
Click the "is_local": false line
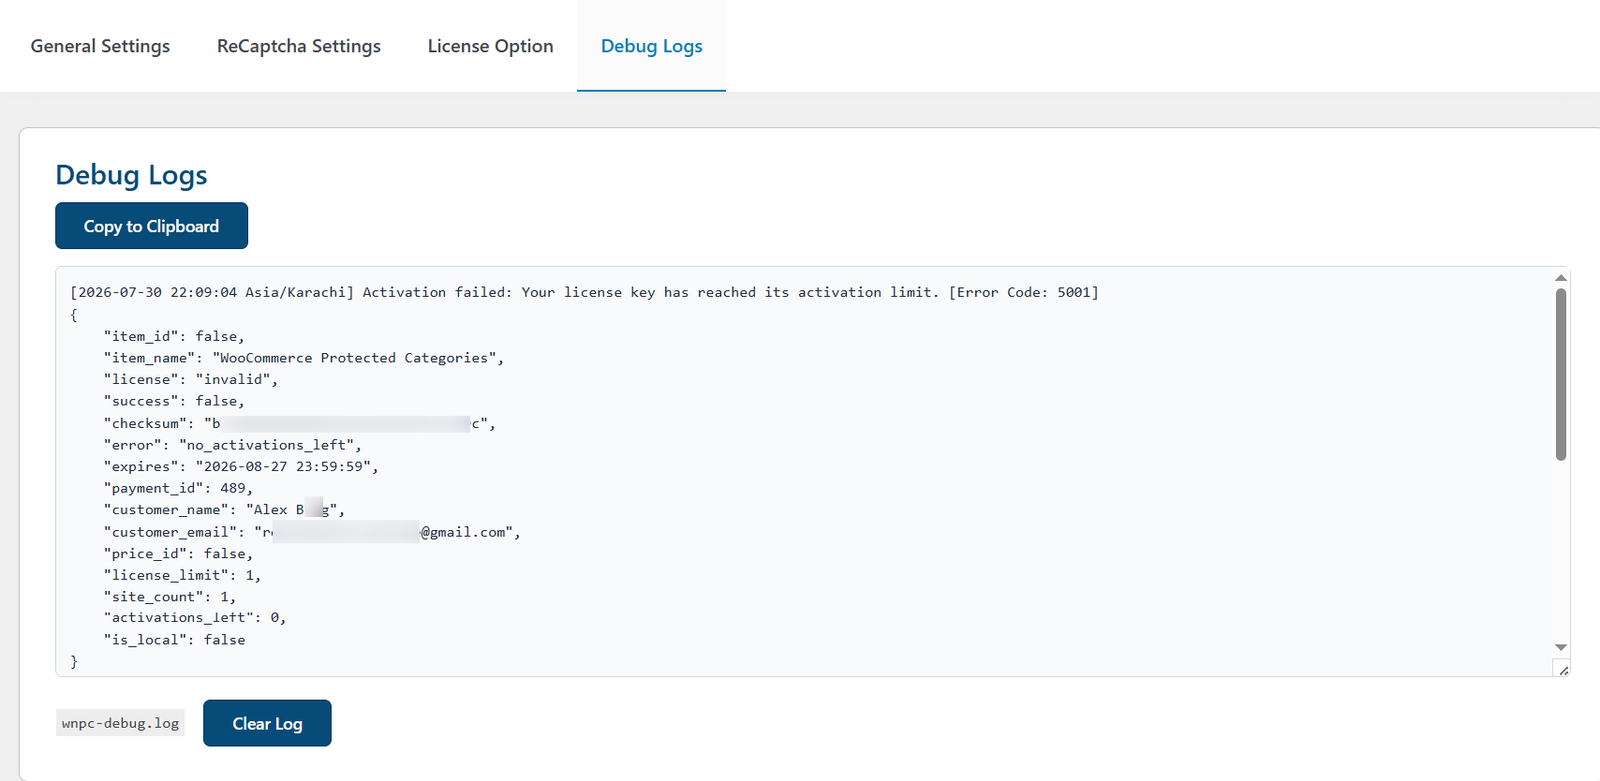point(174,640)
